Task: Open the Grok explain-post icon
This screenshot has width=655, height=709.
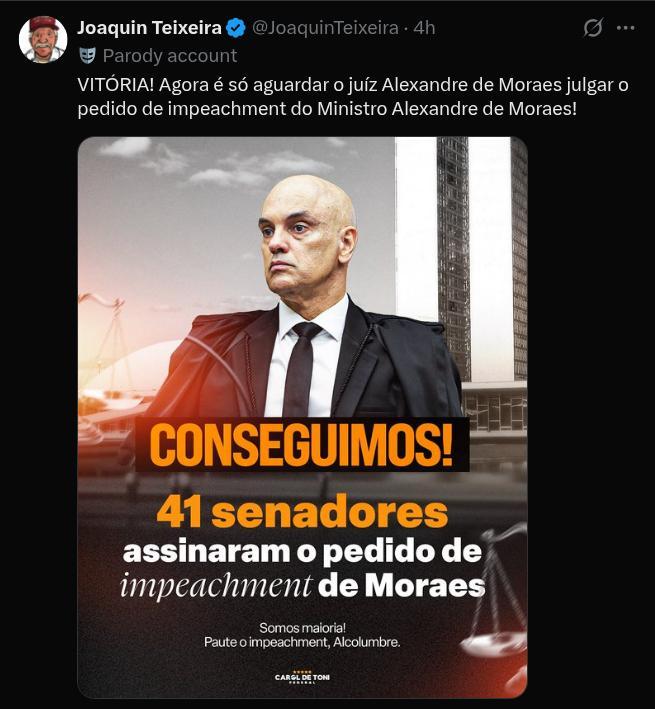Action: pyautogui.click(x=593, y=28)
